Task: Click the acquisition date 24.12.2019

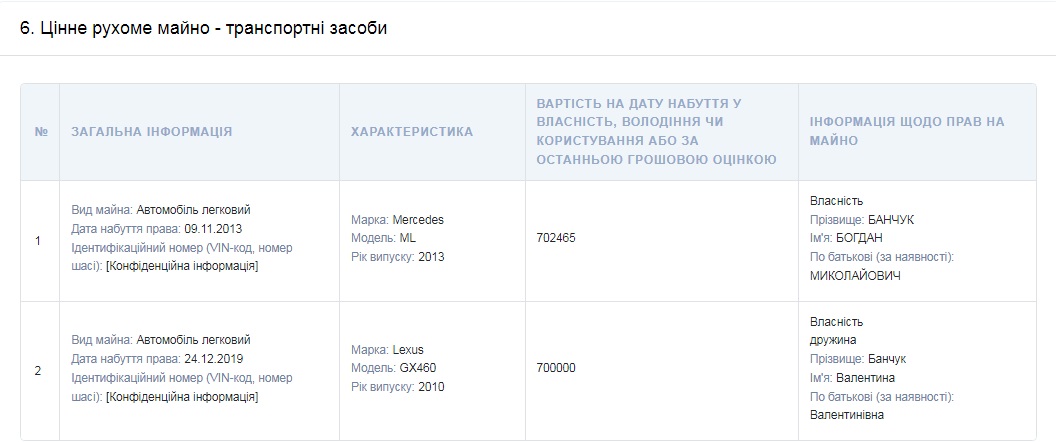Action: pyautogui.click(x=228, y=358)
